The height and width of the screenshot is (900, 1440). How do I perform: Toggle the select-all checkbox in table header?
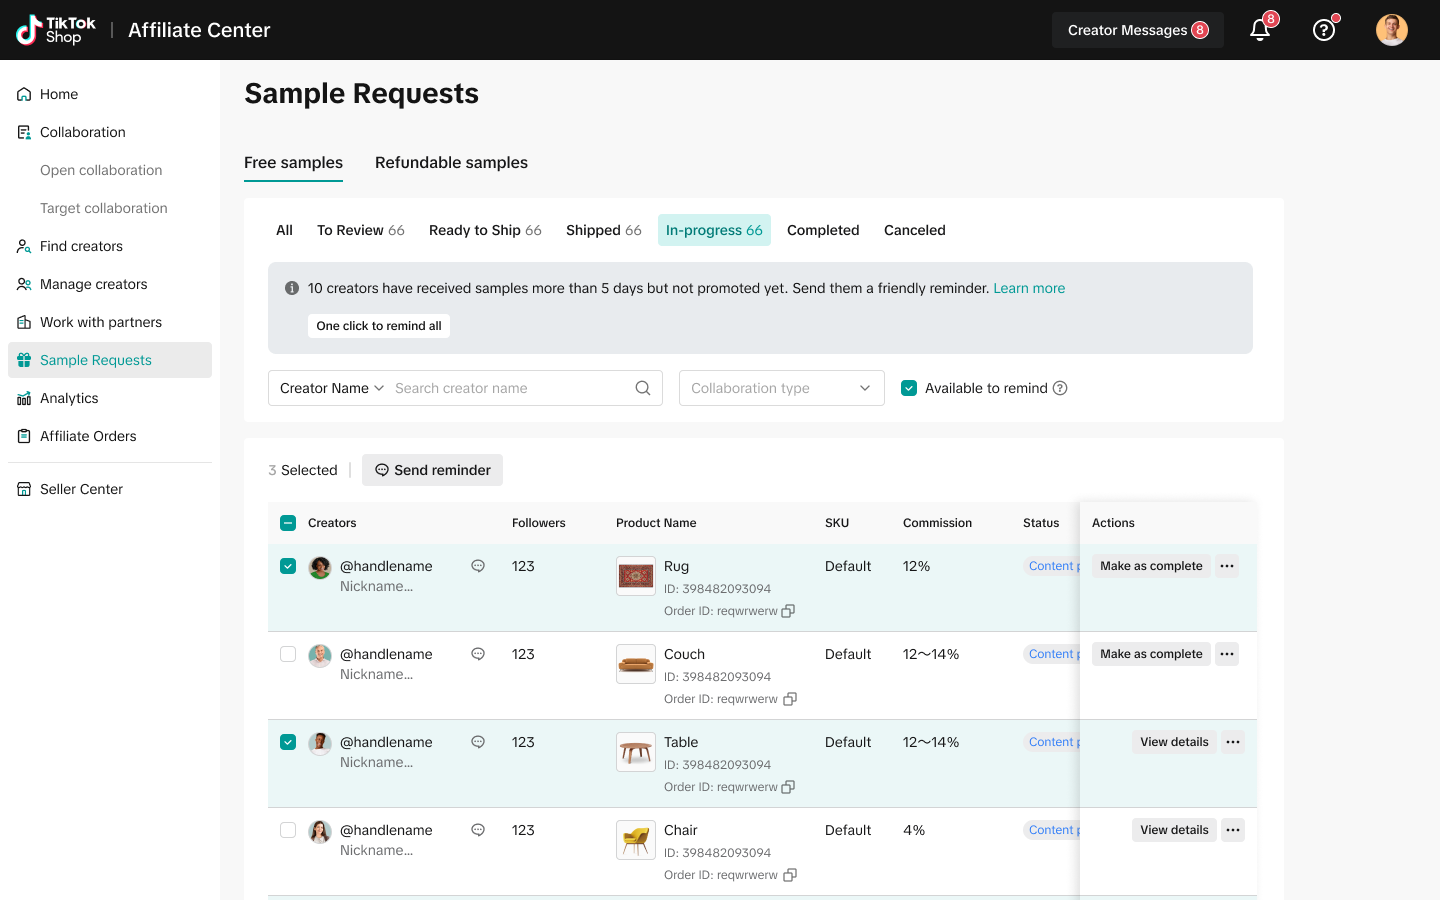point(288,523)
